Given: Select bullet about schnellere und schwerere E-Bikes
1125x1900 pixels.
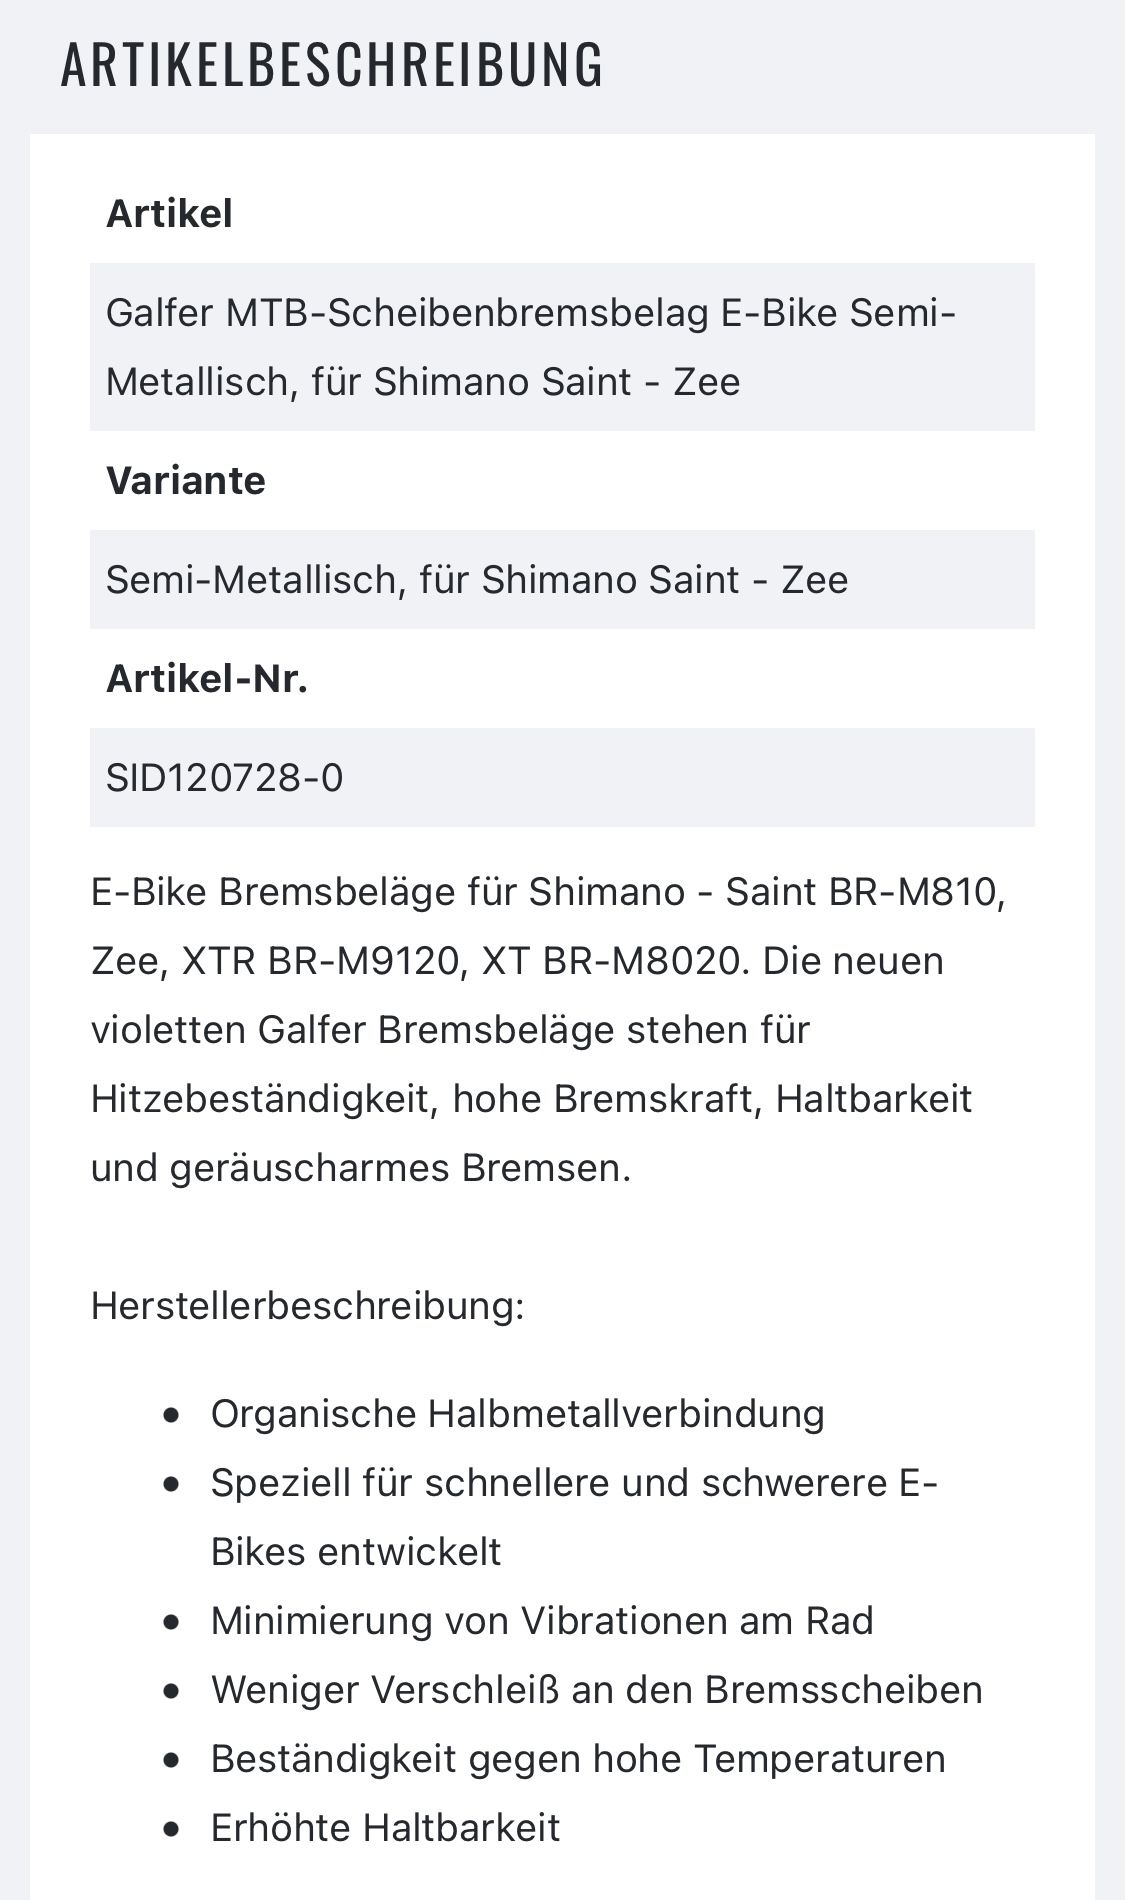Looking at the screenshot, I should (573, 1517).
